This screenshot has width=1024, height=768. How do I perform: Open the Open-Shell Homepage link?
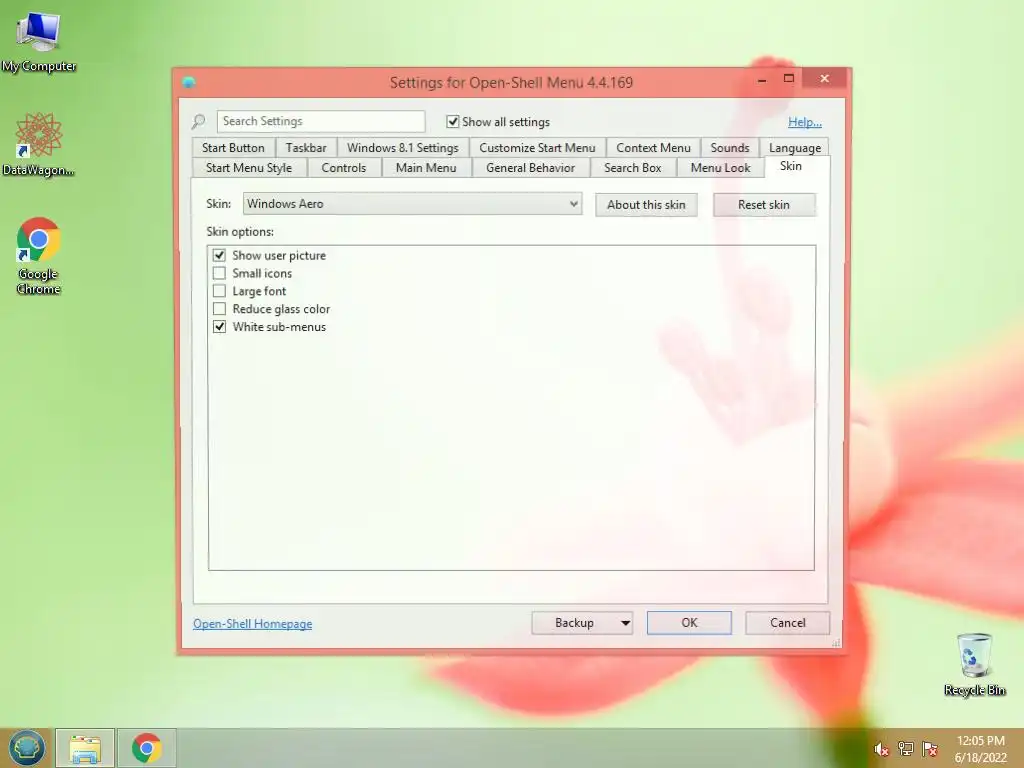point(253,624)
